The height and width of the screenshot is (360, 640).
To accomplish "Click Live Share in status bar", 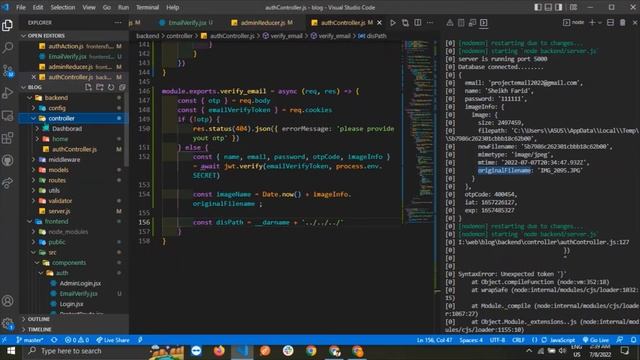I will click(x=113, y=340).
